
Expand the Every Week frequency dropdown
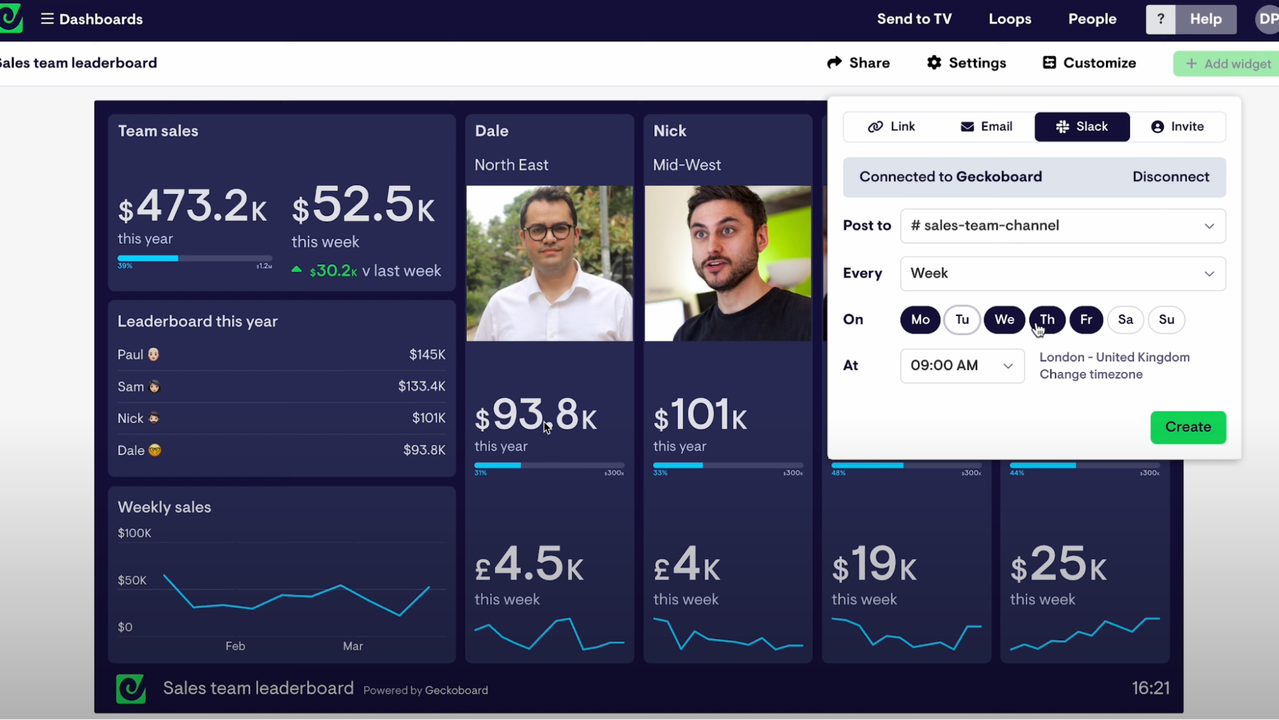click(x=1062, y=273)
